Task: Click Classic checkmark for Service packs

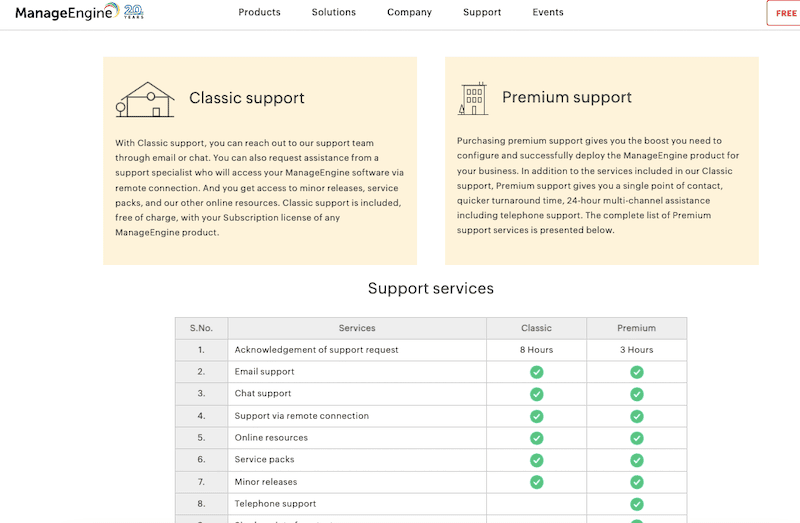Action: coord(536,460)
